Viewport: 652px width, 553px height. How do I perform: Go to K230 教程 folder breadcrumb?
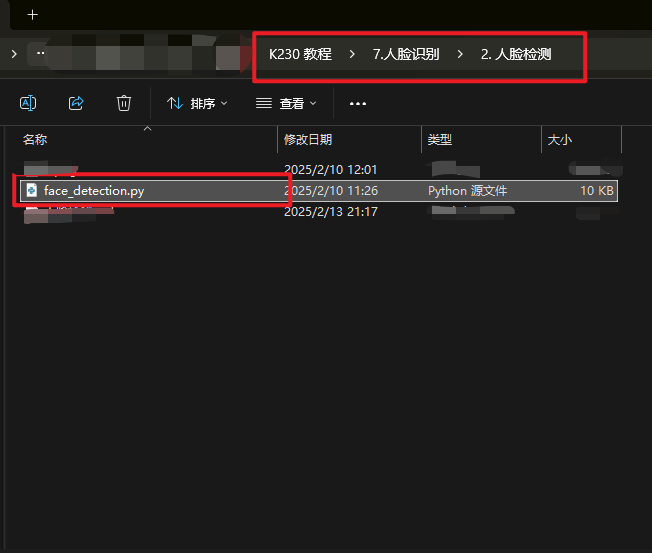pos(300,54)
